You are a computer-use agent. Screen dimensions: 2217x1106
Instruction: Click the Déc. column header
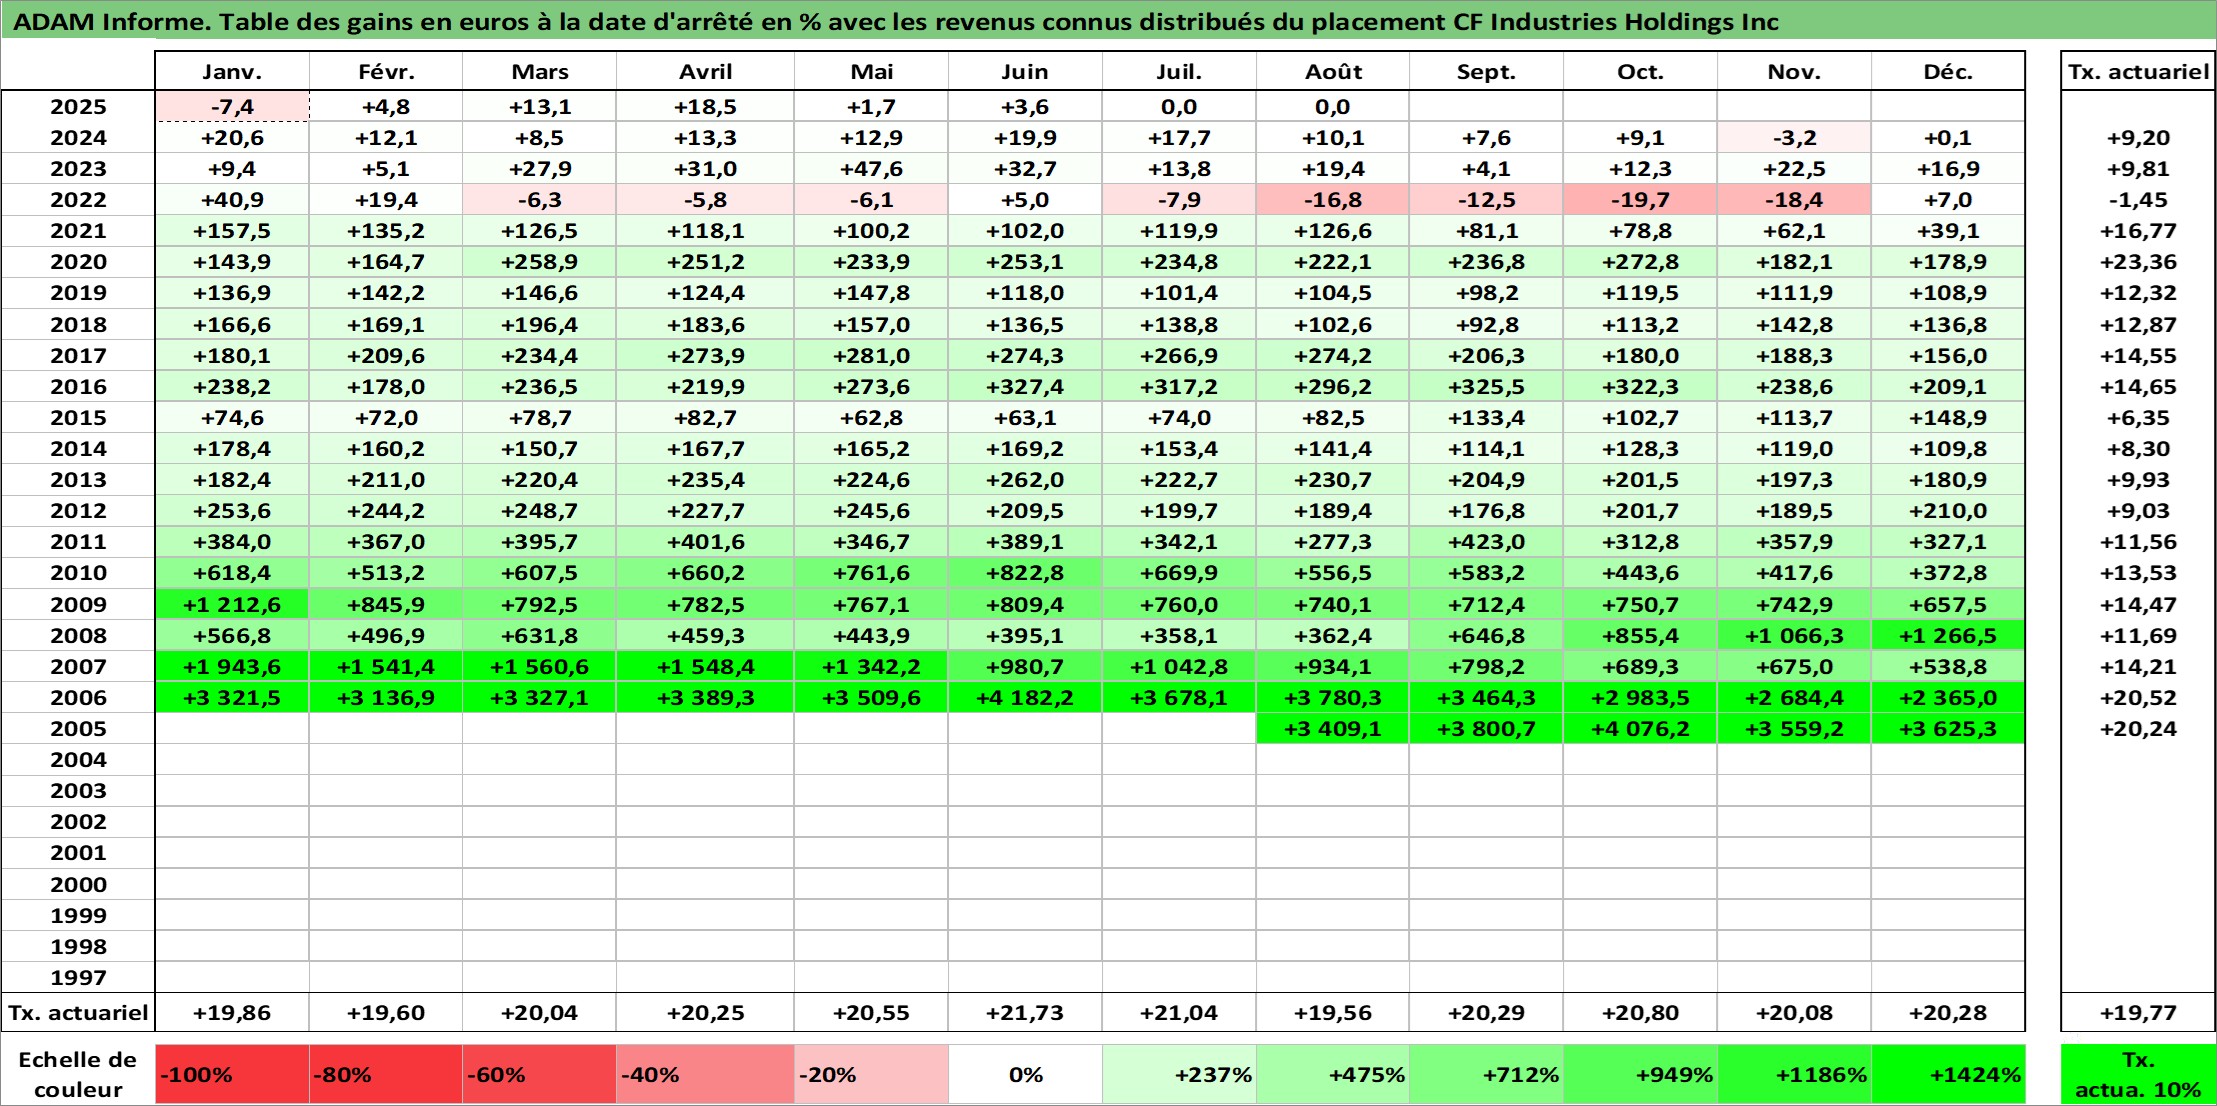[1948, 71]
